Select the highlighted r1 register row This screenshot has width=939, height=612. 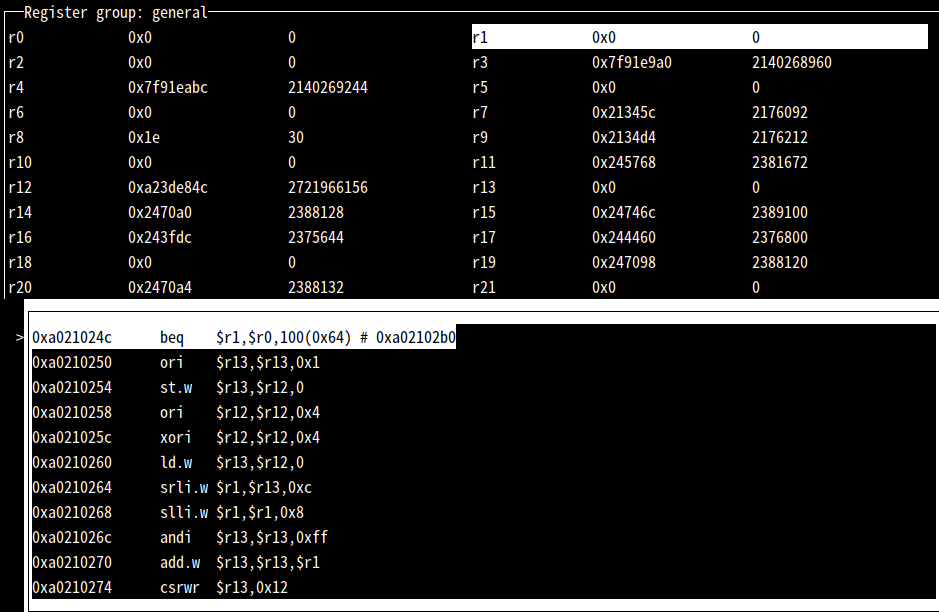point(699,38)
